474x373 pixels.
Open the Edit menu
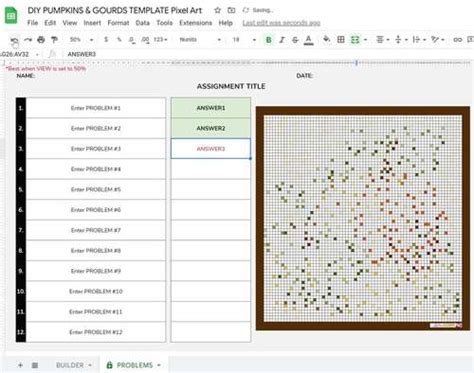(50, 23)
